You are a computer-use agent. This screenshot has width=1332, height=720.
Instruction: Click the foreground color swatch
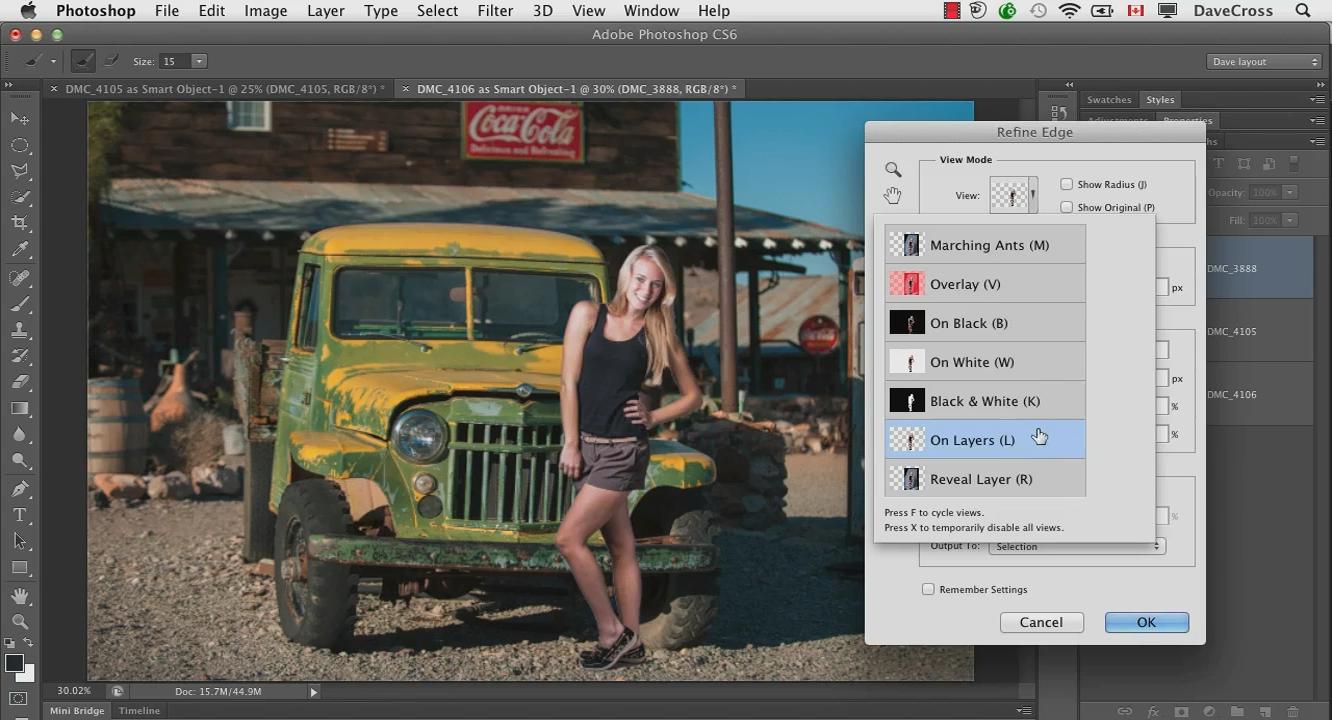14,663
